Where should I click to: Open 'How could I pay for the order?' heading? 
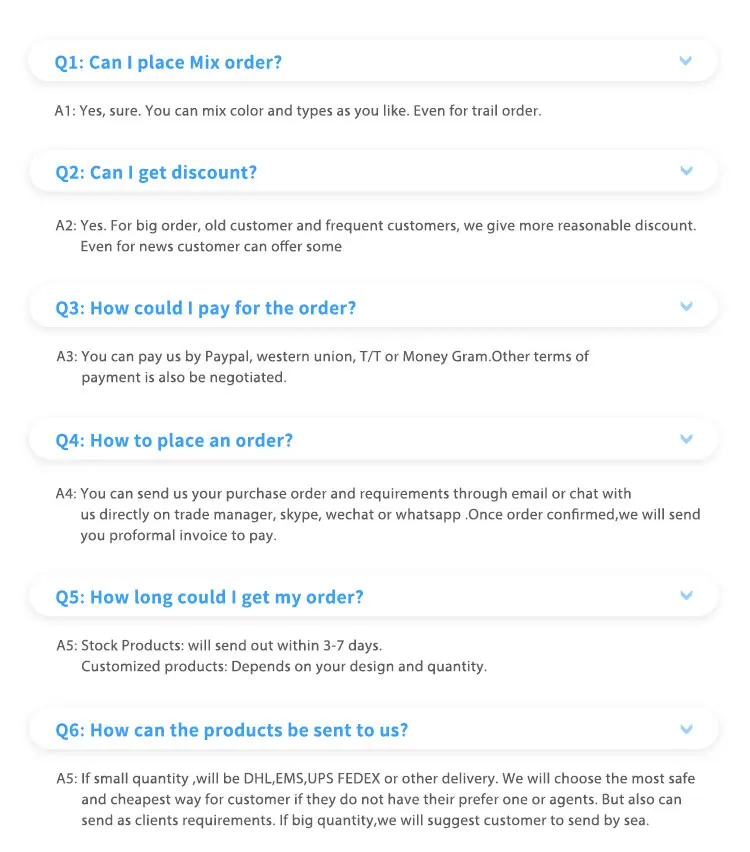(205, 308)
